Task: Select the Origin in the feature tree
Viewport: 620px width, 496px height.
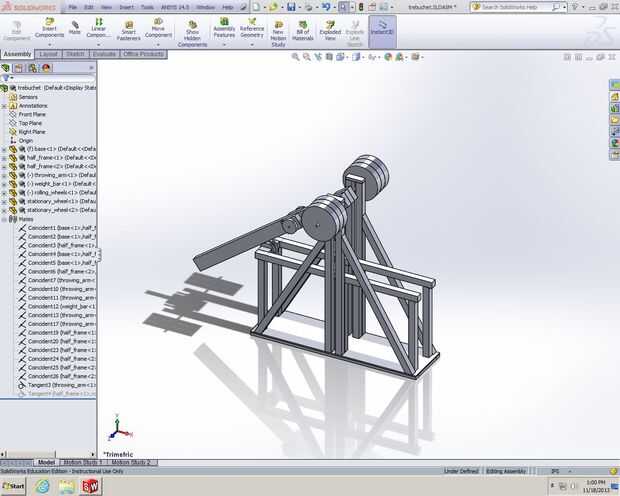Action: 26,140
